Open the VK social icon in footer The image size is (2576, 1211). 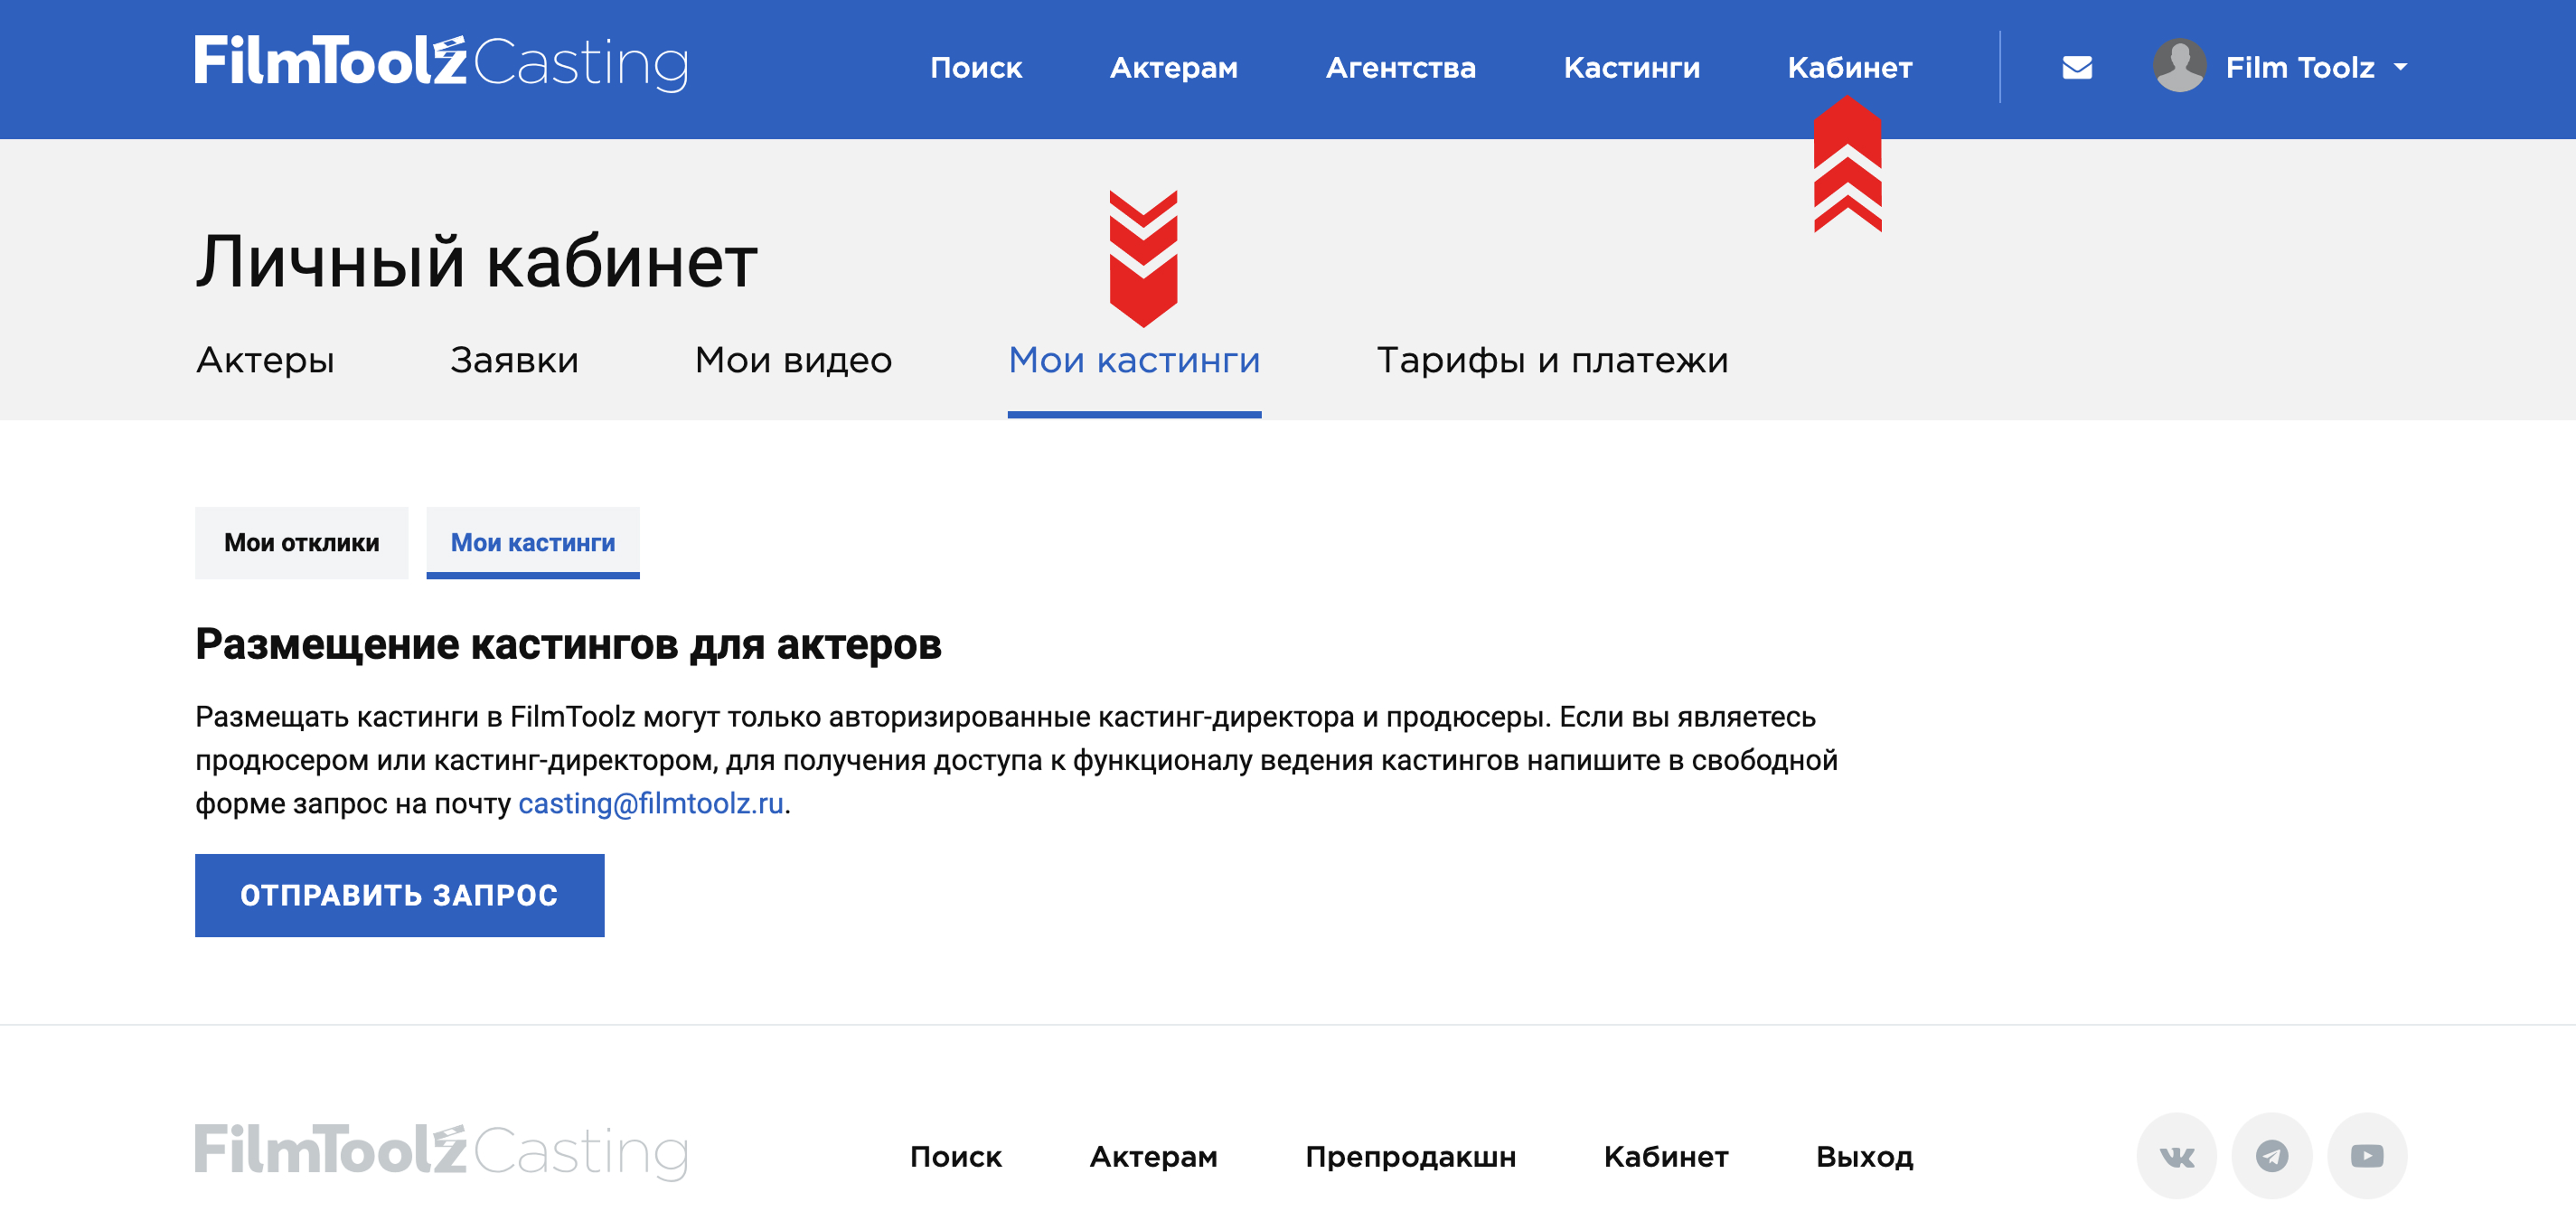[x=2177, y=1156]
